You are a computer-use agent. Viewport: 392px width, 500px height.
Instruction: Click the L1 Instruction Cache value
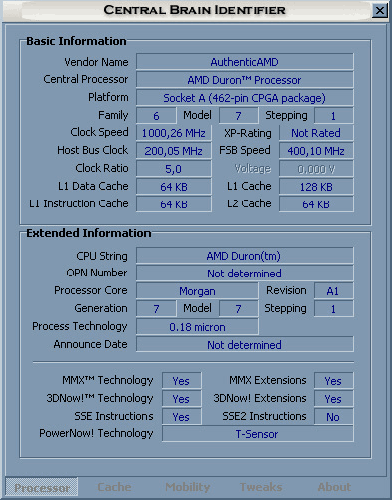pyautogui.click(x=174, y=204)
